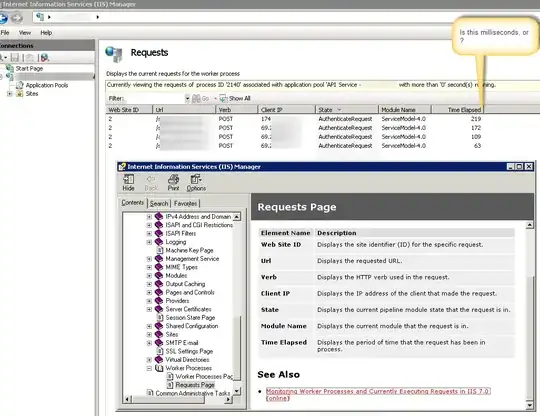Viewport: 540px width, 416px height.
Task: Expand ISAPI Filters topic
Action: (x=149, y=233)
